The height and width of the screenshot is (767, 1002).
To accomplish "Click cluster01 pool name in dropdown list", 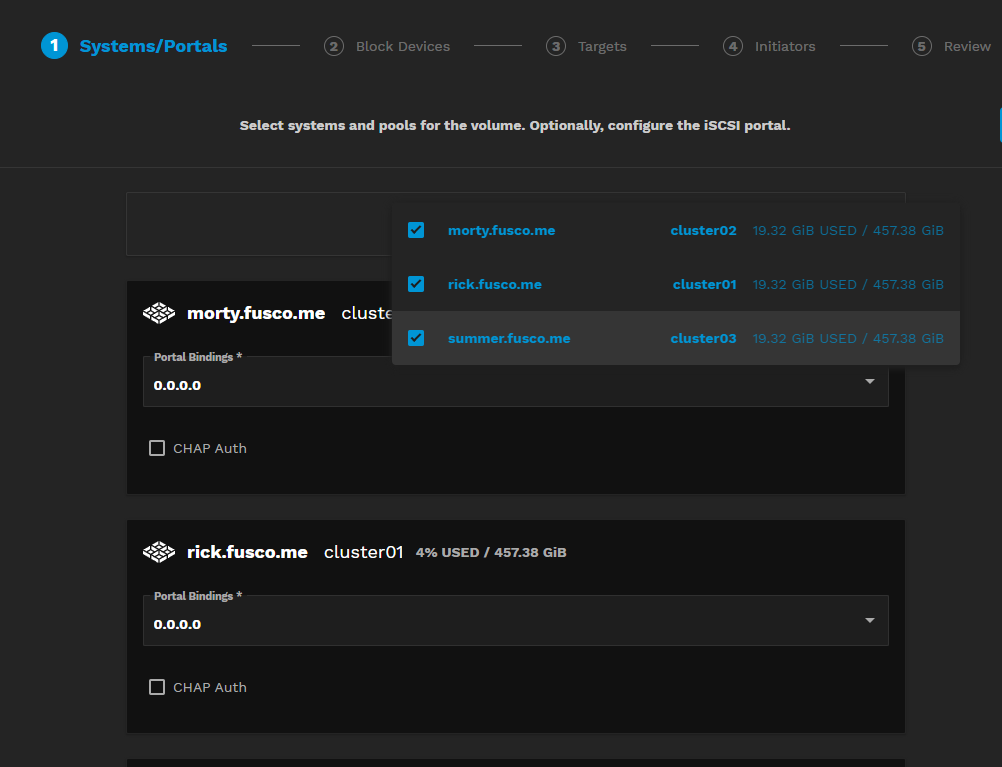I will point(704,284).
